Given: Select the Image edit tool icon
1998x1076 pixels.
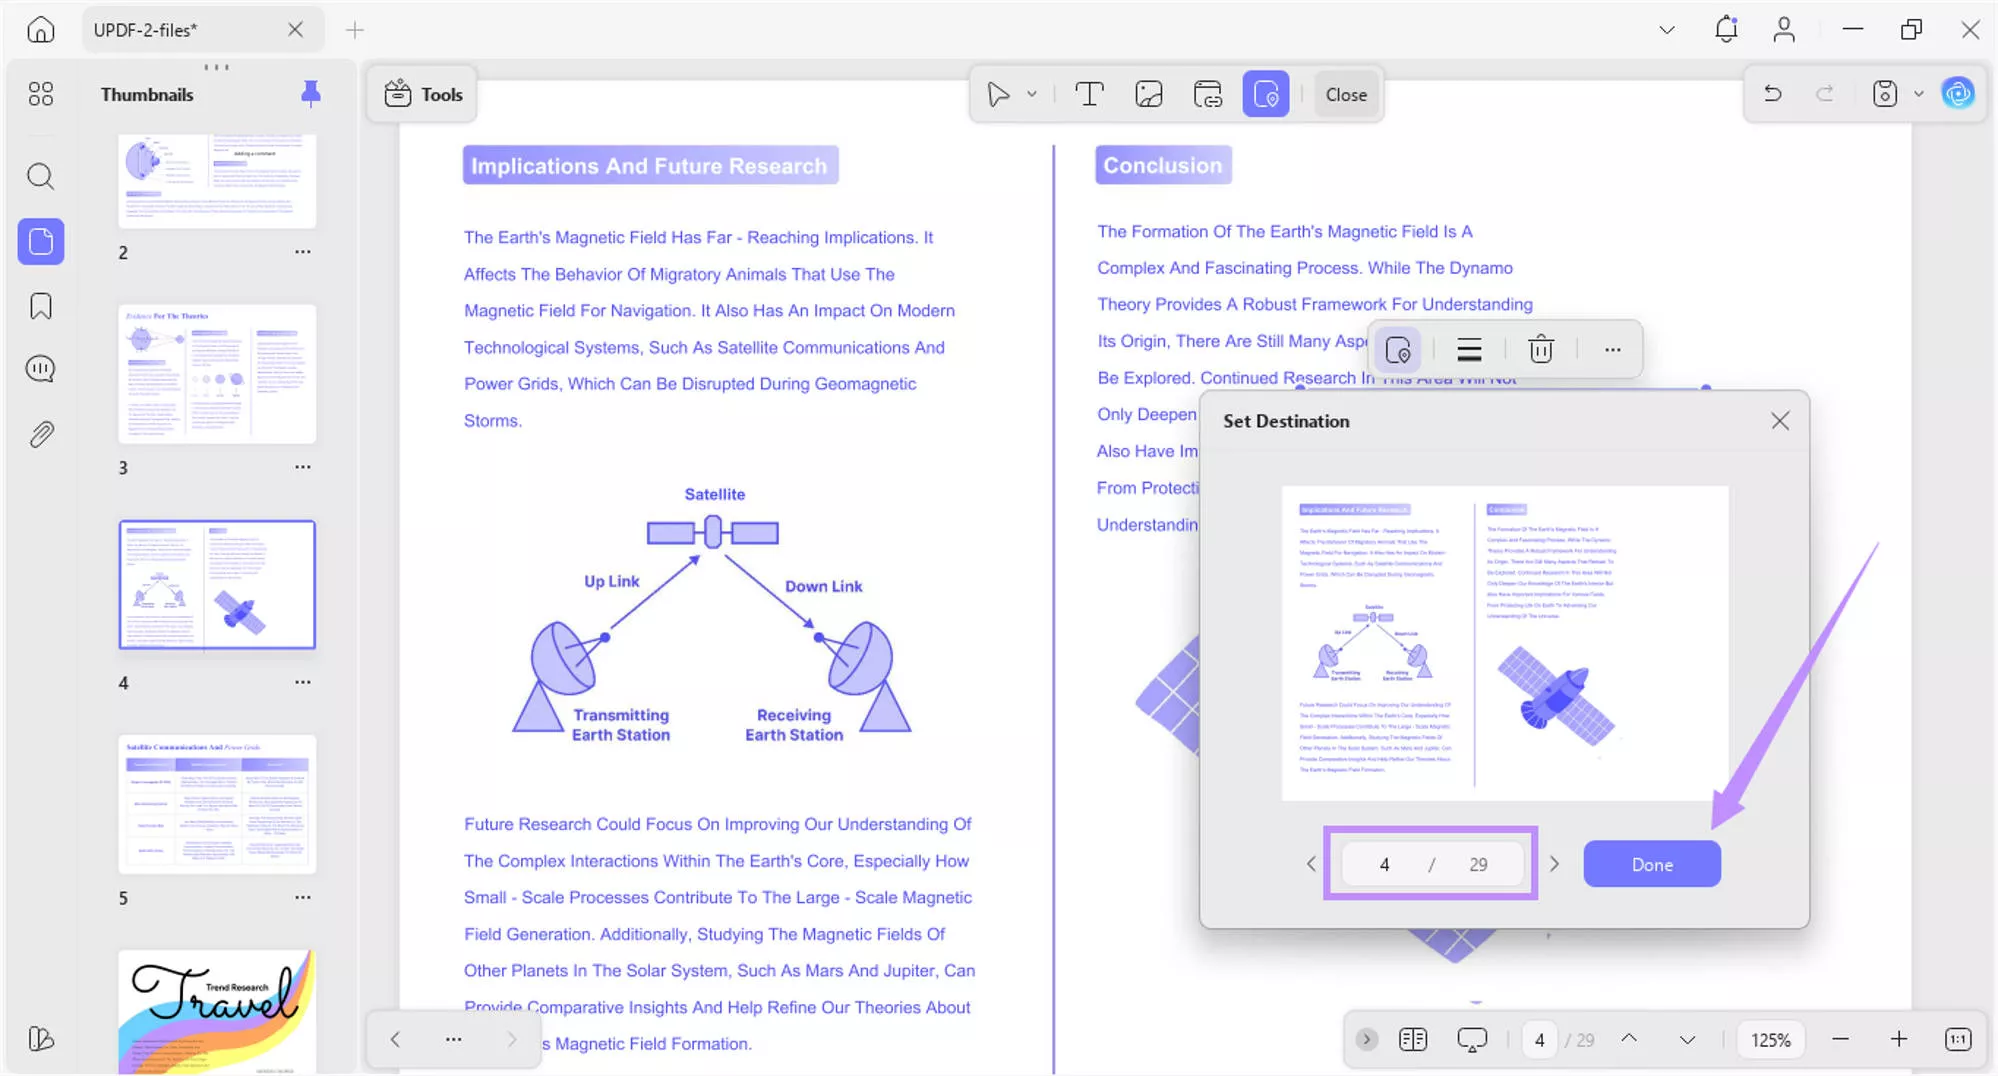Looking at the screenshot, I should tap(1148, 94).
